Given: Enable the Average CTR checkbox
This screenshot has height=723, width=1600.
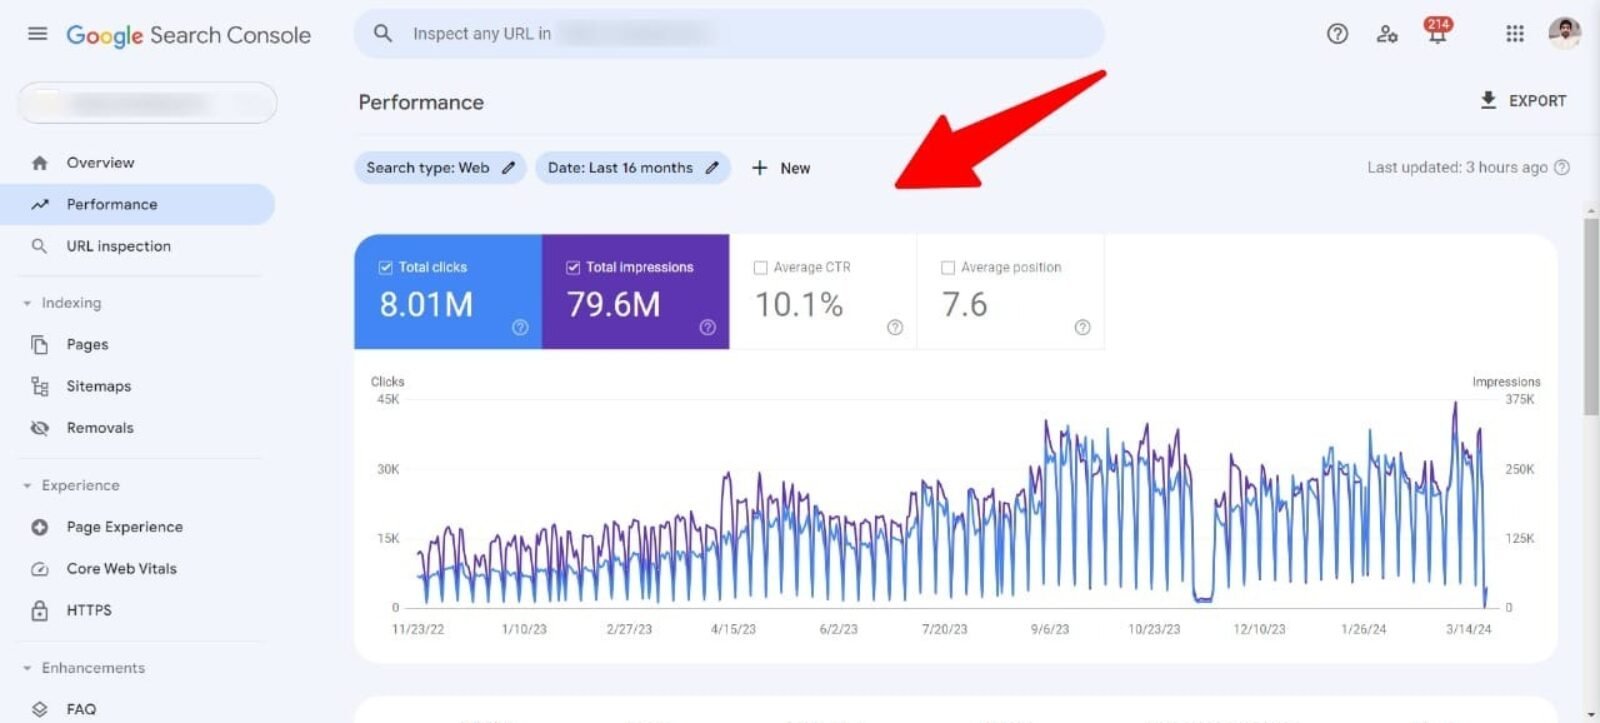Looking at the screenshot, I should 760,267.
